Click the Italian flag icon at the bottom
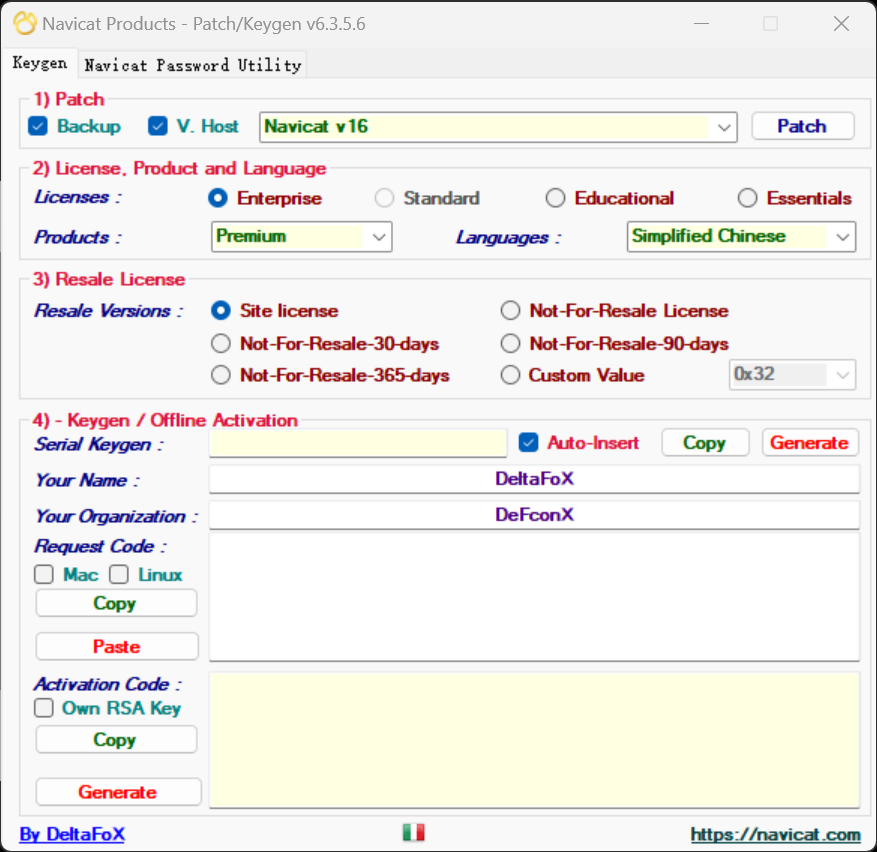877x852 pixels. tap(413, 832)
